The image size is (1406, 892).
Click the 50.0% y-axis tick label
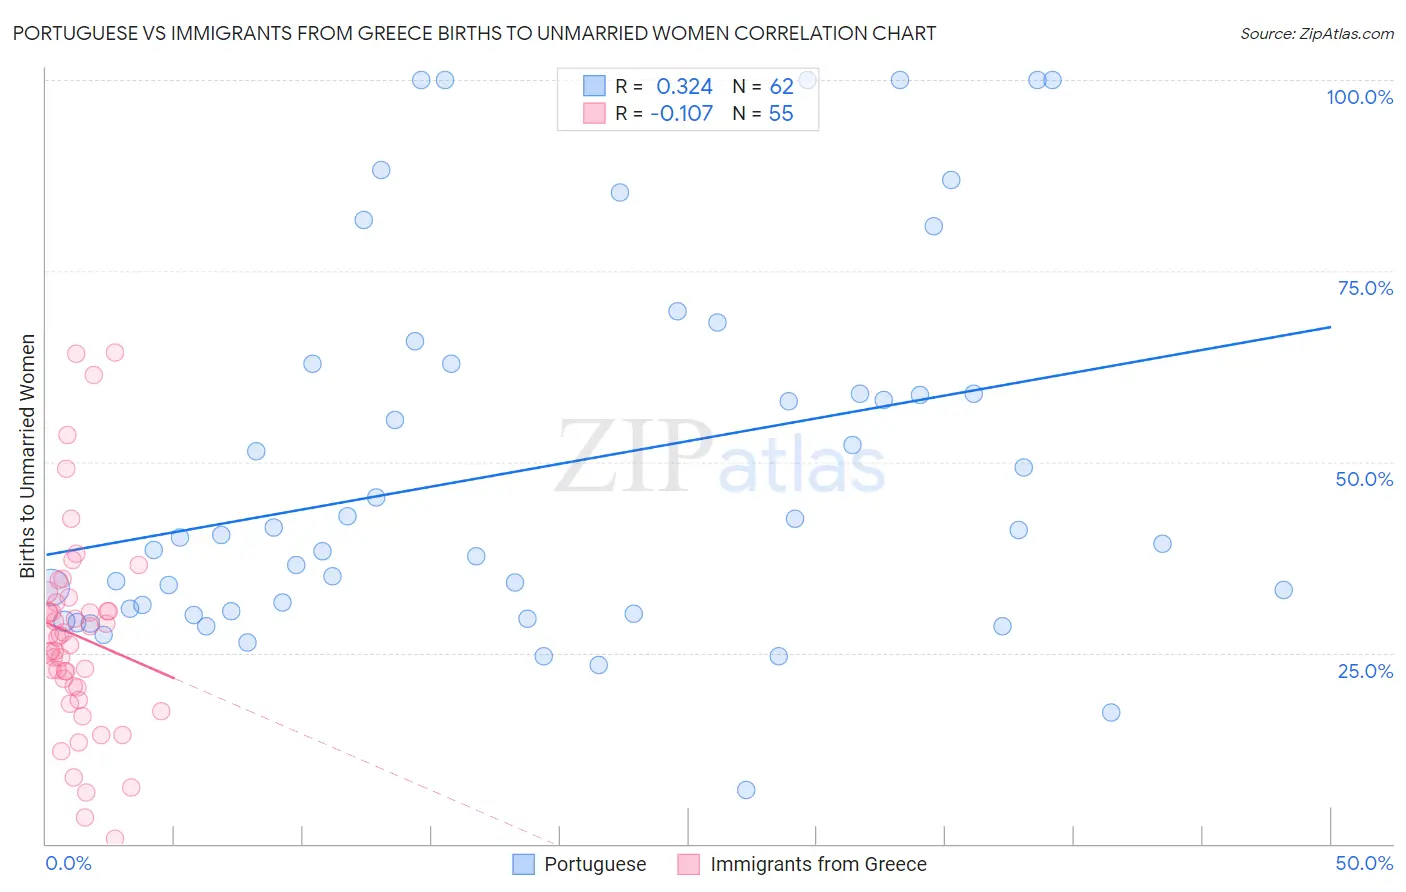1364,479
